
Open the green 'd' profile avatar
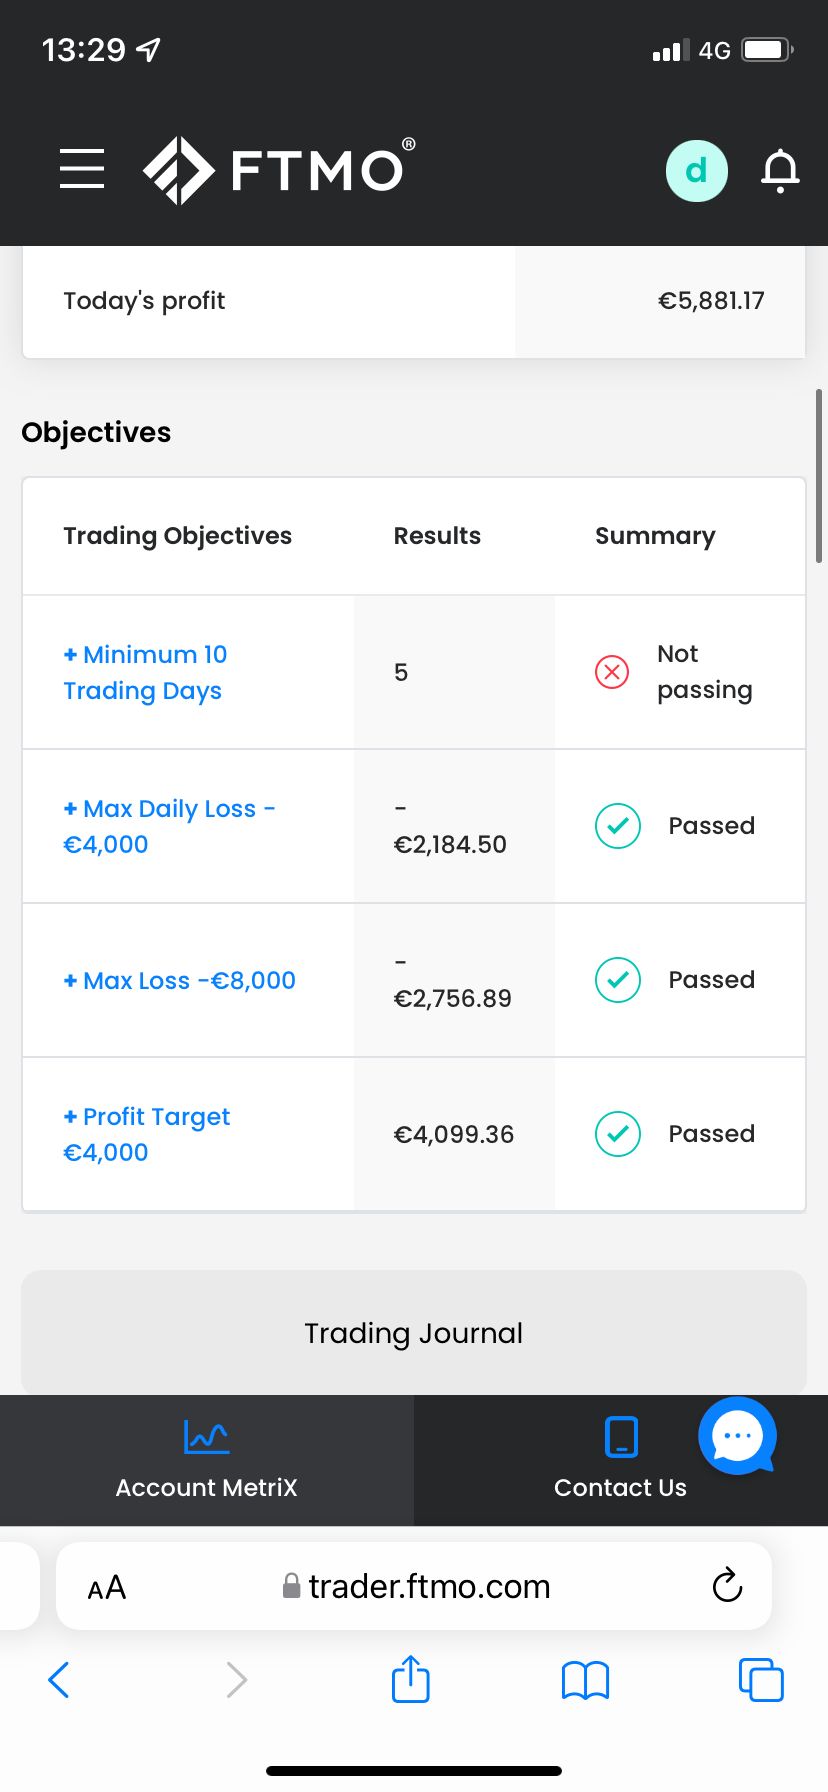coord(696,171)
